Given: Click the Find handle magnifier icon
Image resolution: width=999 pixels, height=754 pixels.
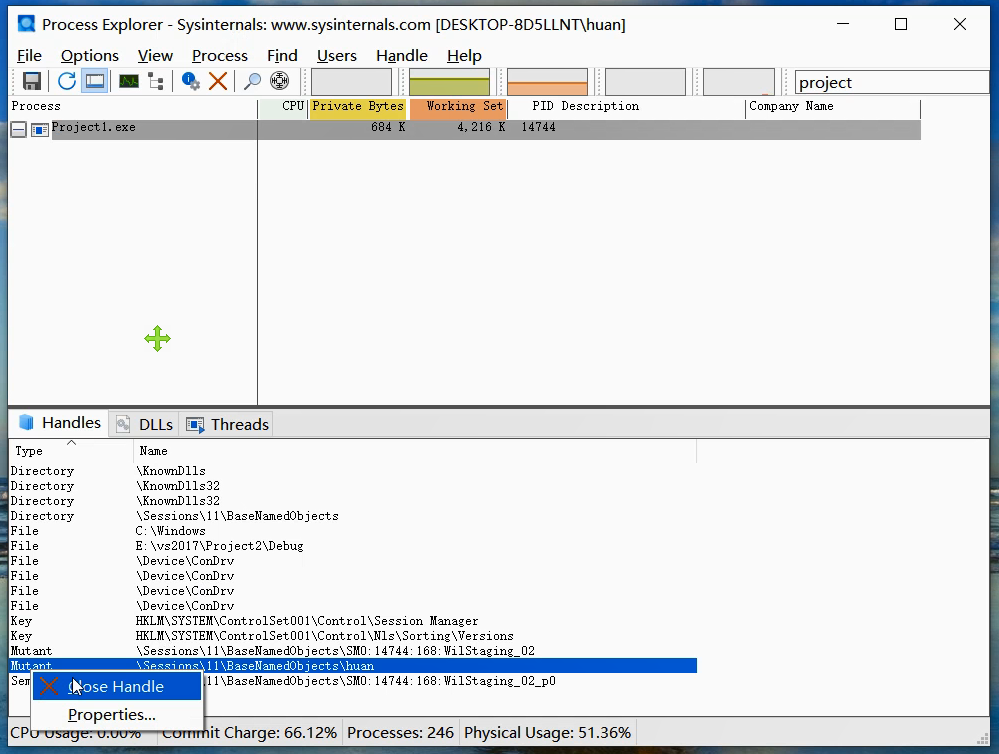Looking at the screenshot, I should tap(253, 82).
